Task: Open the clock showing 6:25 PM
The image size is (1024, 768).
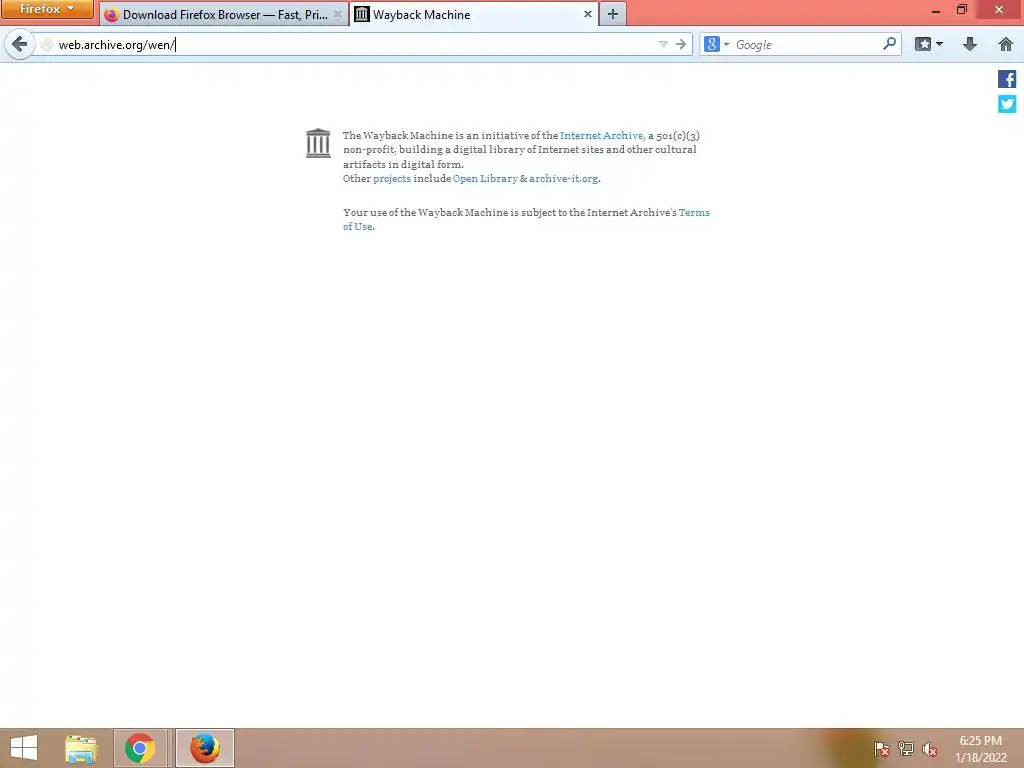Action: point(980,748)
